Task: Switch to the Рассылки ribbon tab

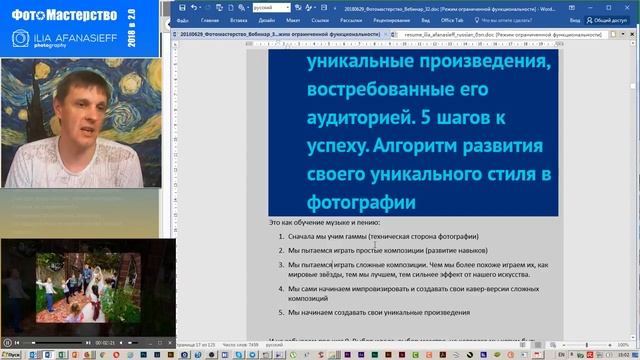Action: point(351,20)
